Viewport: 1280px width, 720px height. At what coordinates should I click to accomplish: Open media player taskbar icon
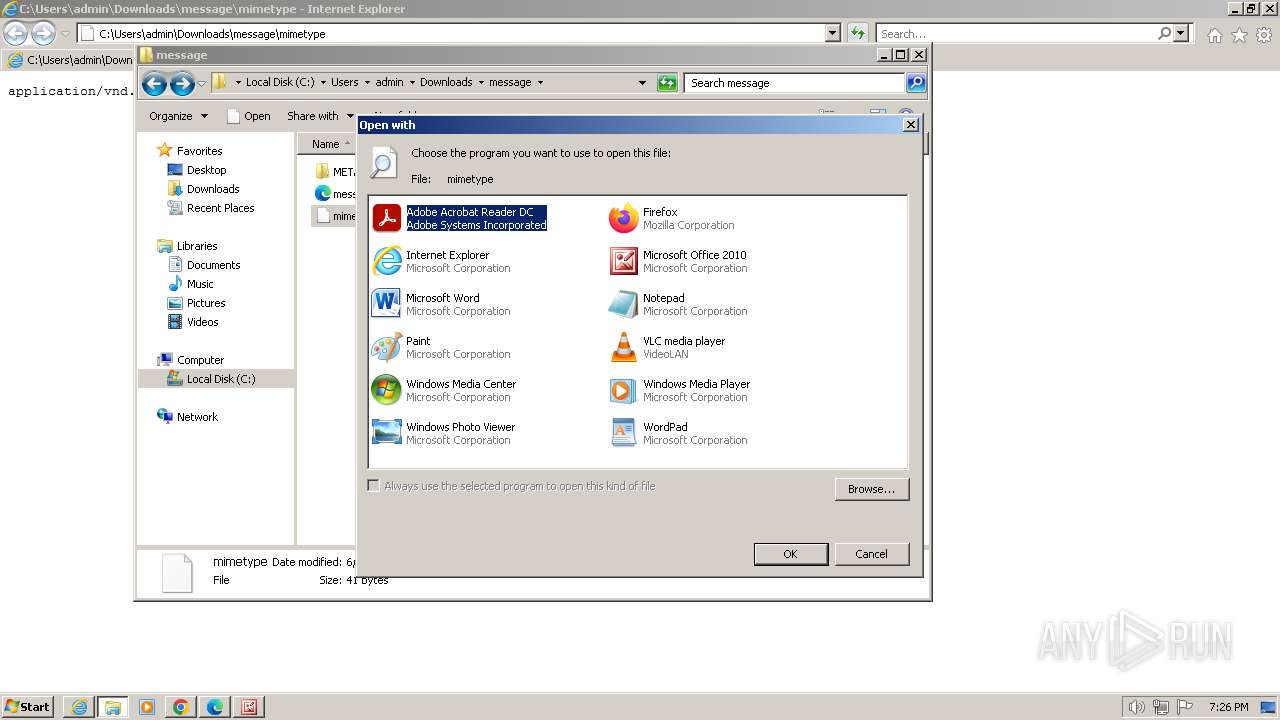tap(147, 707)
